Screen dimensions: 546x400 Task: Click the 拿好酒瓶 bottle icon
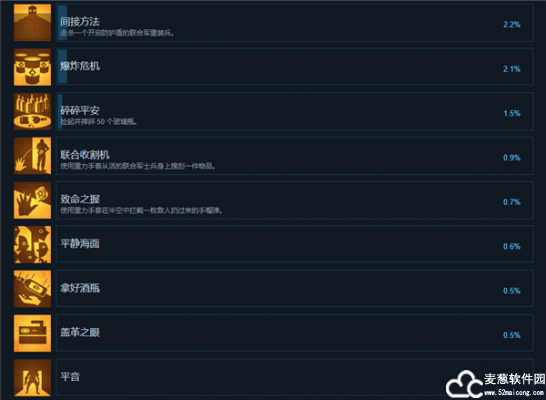(x=32, y=289)
